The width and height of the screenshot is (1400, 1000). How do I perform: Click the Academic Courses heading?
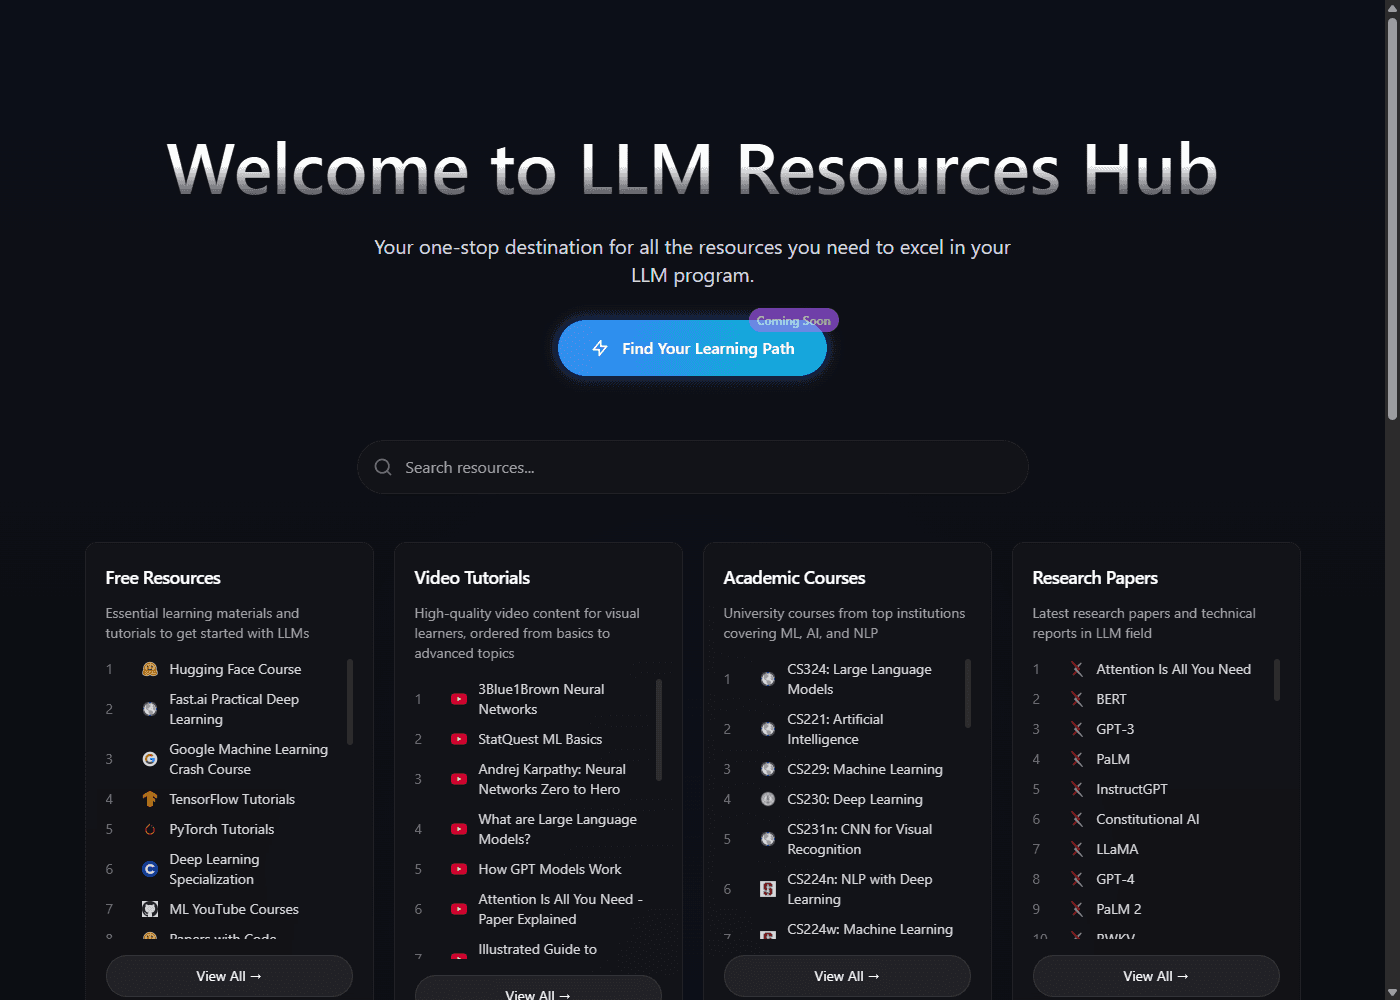[794, 578]
